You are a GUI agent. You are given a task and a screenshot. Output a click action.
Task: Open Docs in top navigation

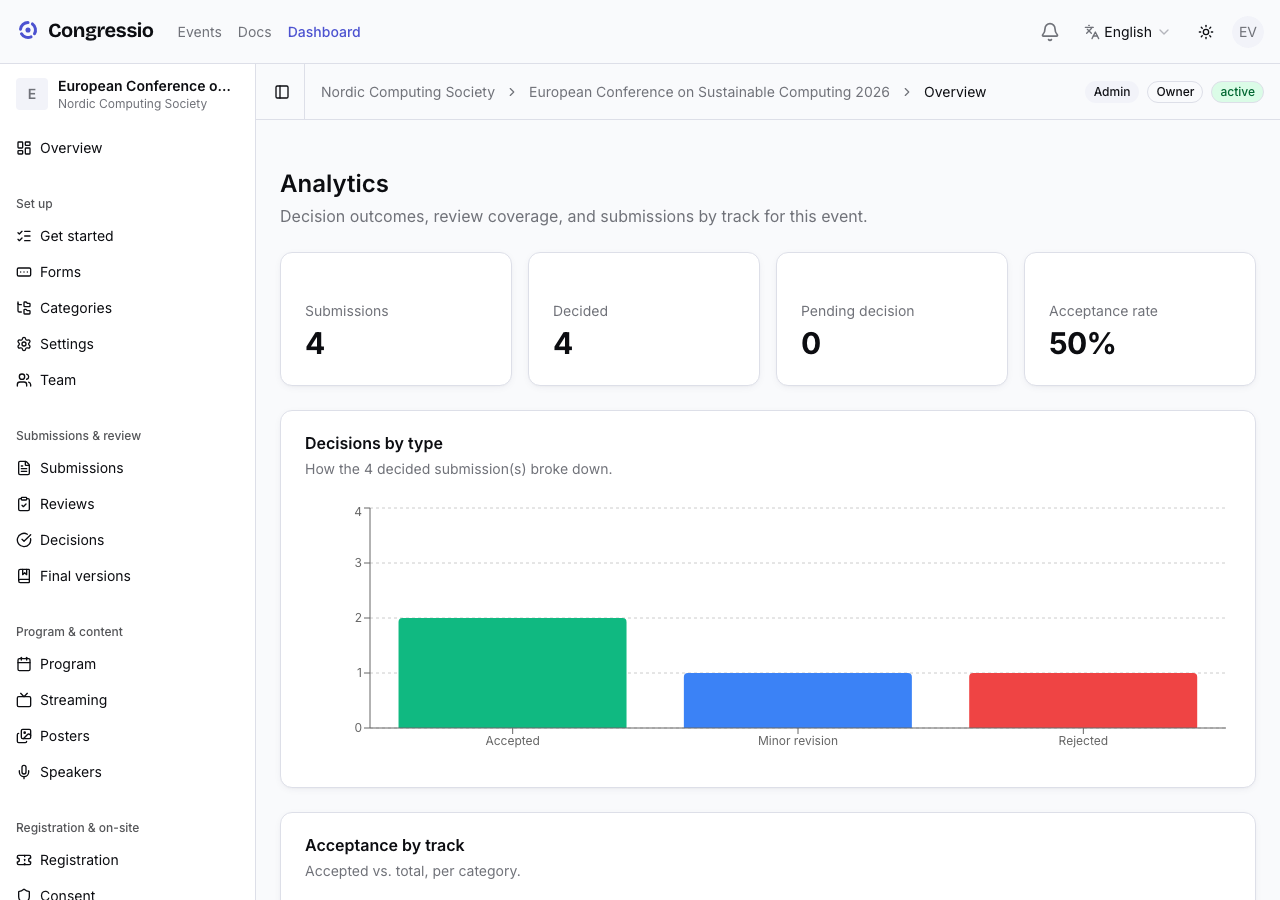pos(255,32)
